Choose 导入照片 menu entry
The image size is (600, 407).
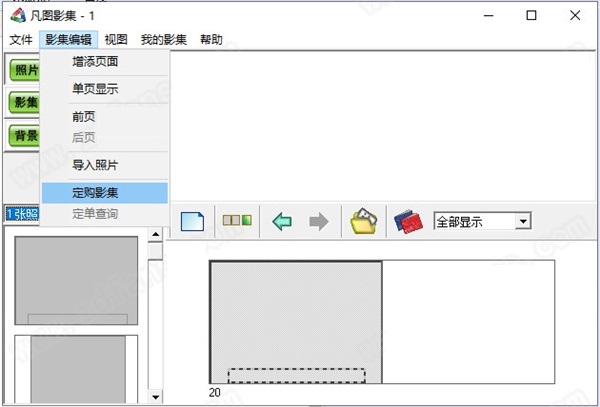coord(104,165)
